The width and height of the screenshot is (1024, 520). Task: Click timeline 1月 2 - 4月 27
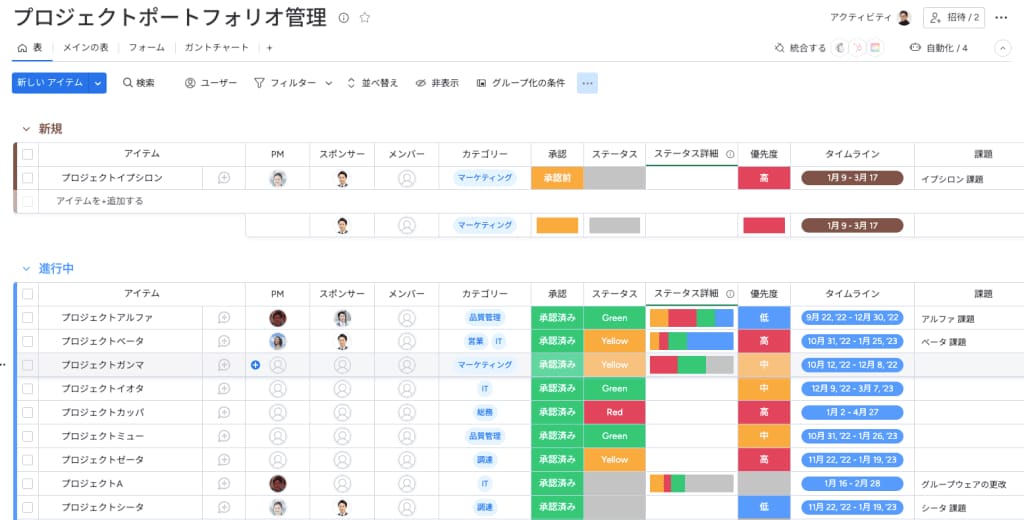pos(852,412)
